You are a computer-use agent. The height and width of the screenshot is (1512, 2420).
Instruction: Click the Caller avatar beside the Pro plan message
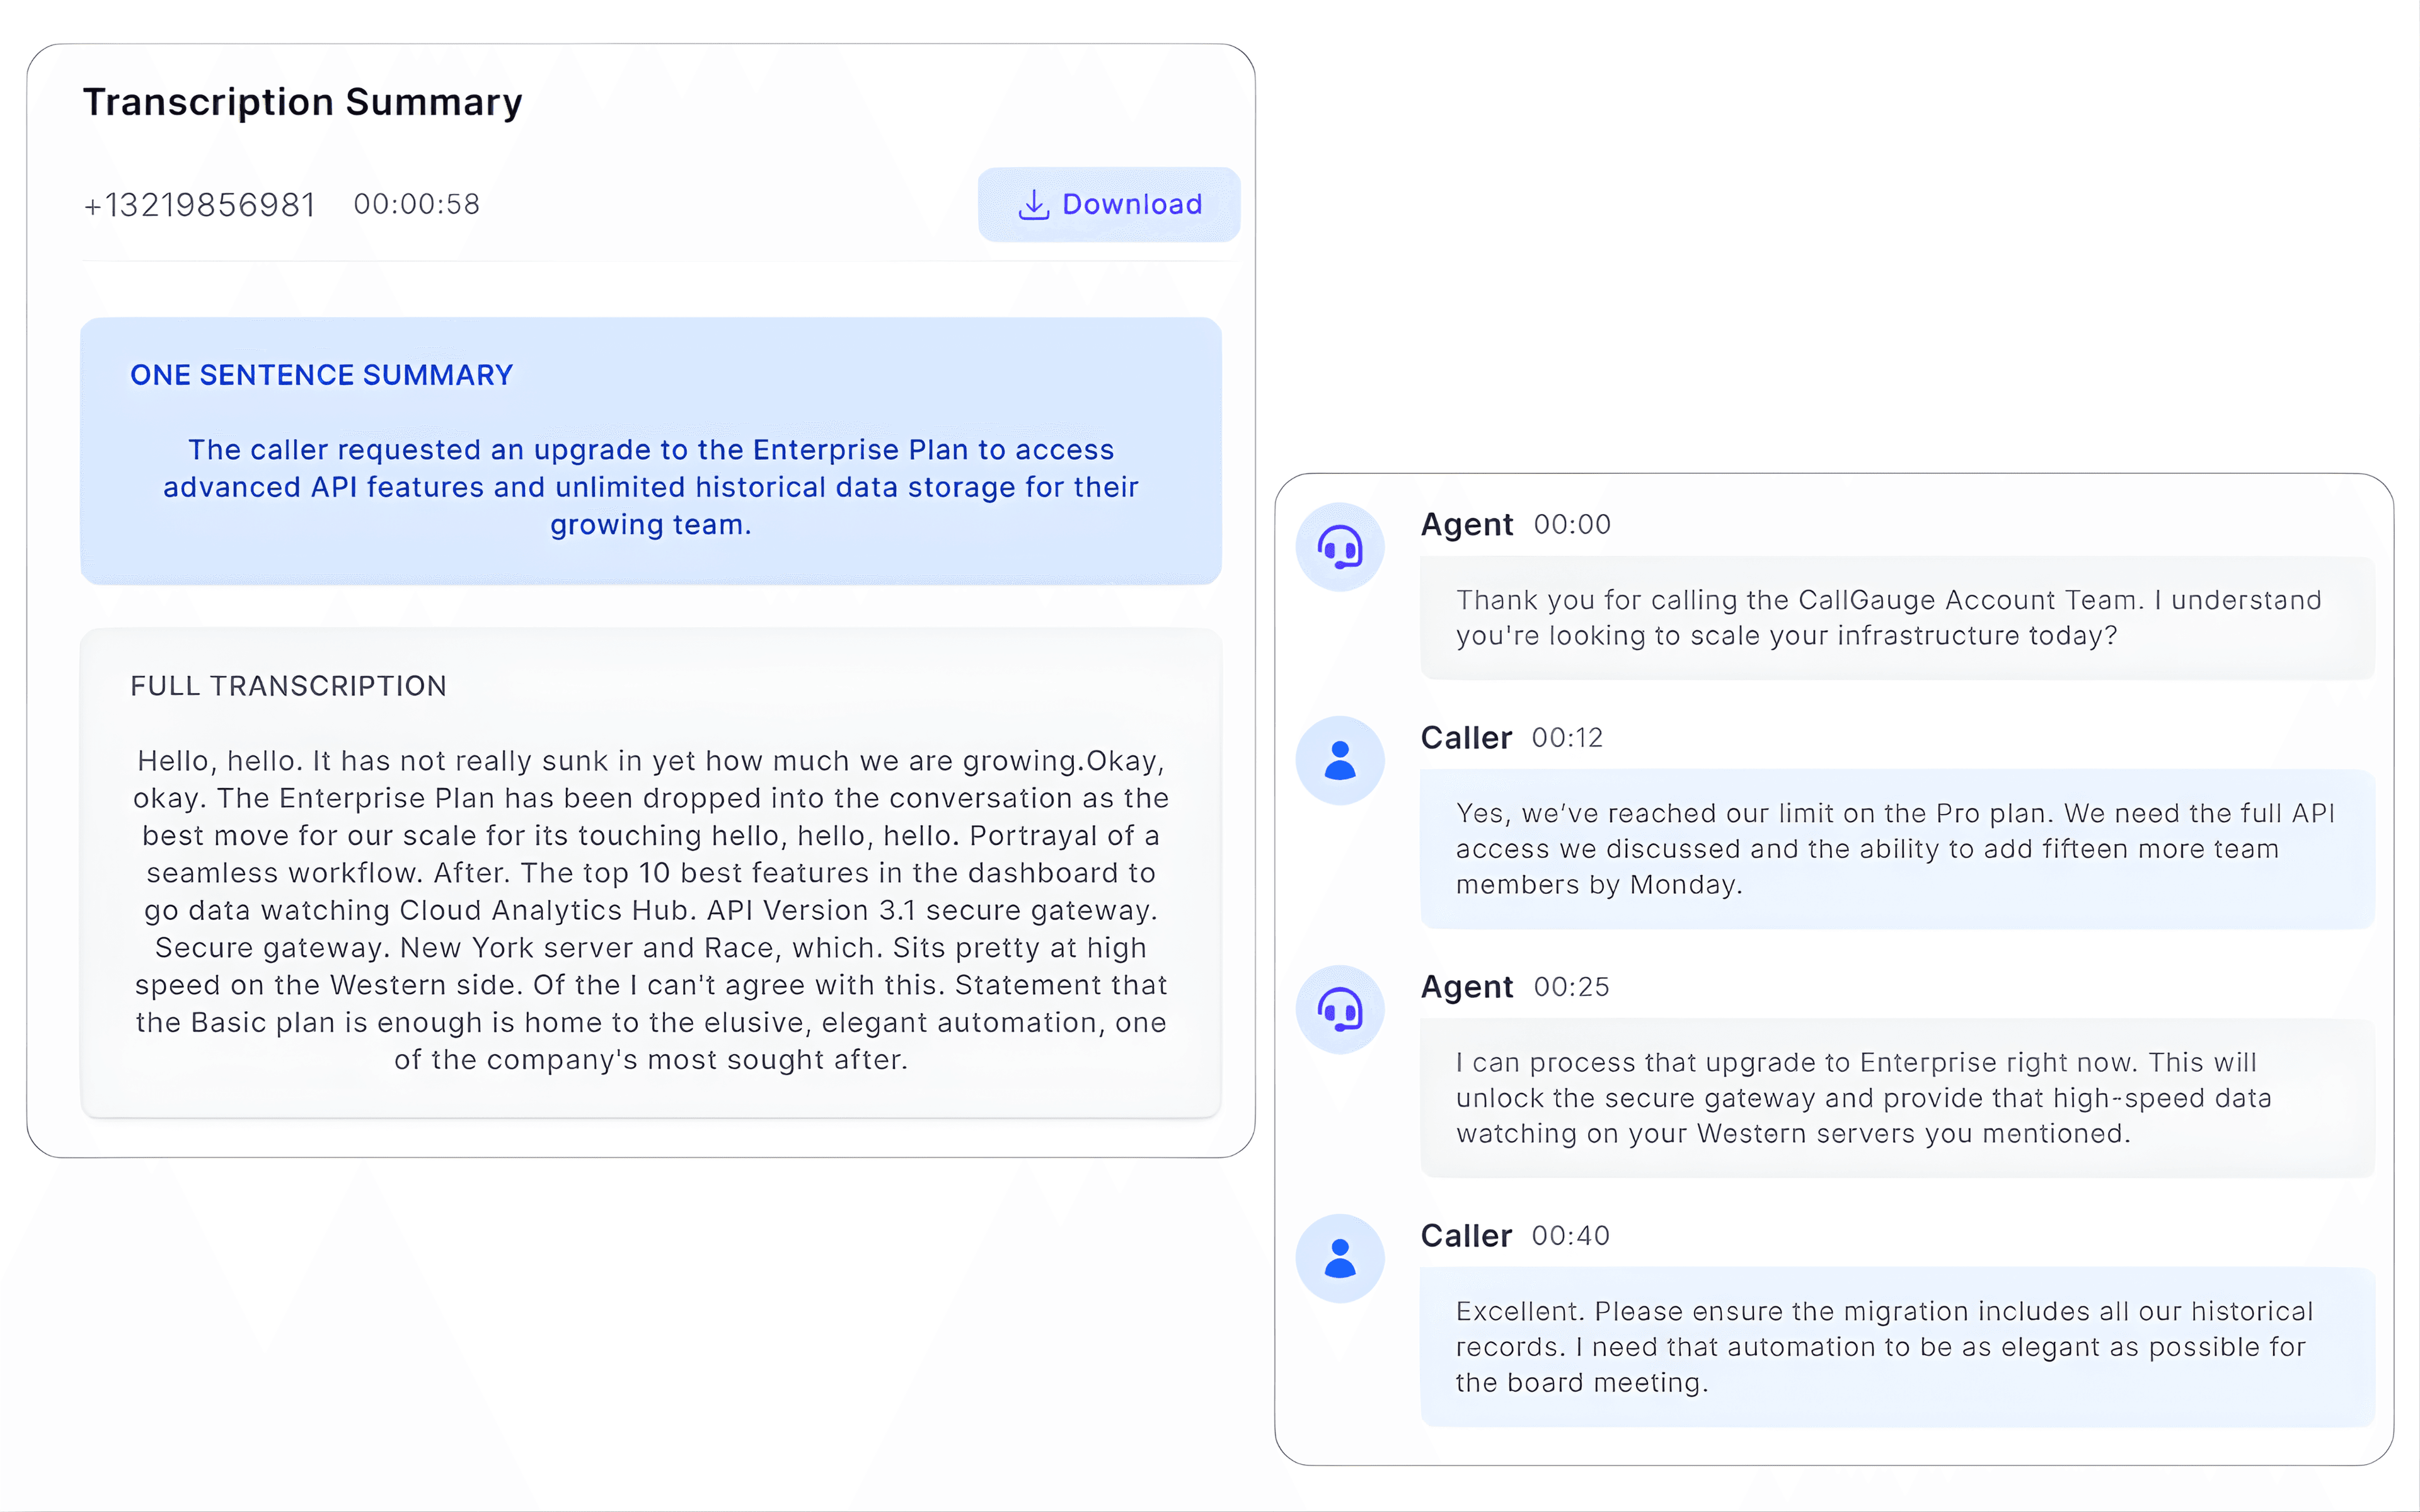point(1340,760)
